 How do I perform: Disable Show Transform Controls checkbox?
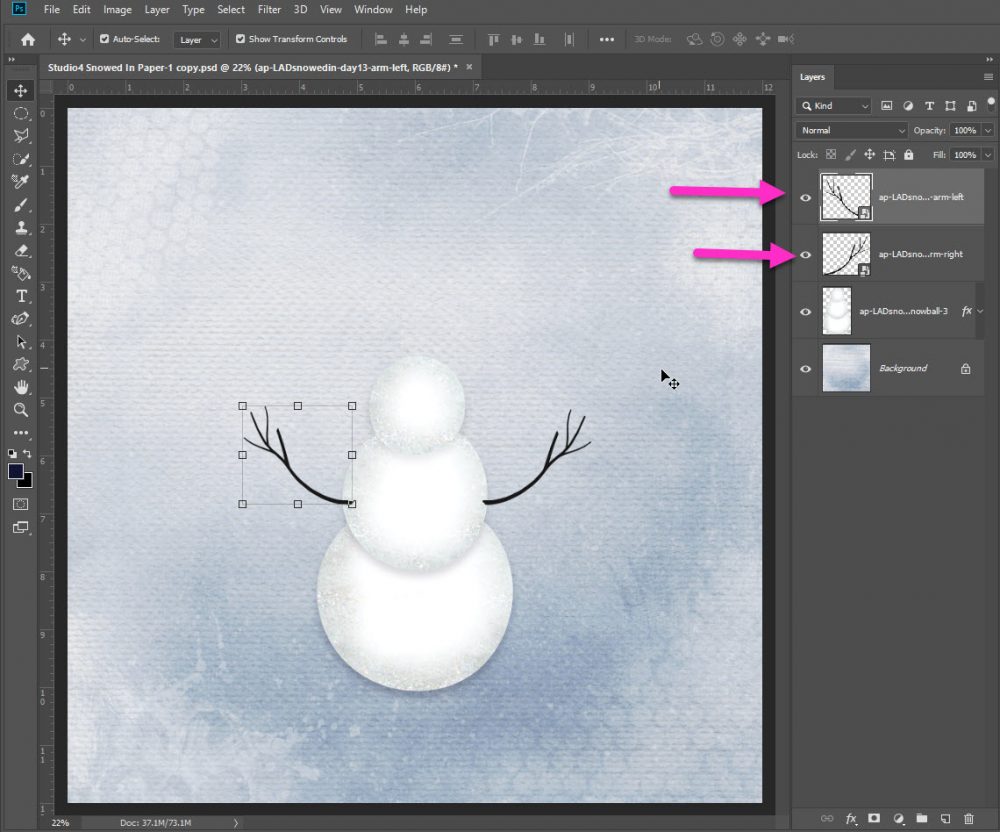click(240, 39)
